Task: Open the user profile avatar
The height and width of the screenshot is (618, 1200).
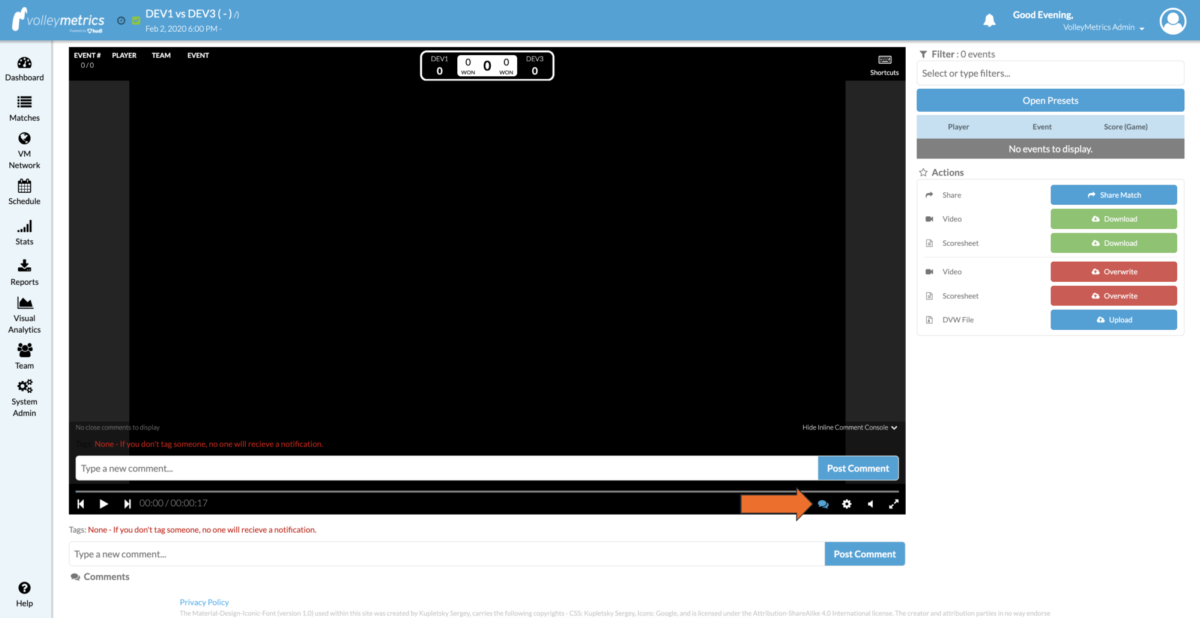Action: 1172,20
